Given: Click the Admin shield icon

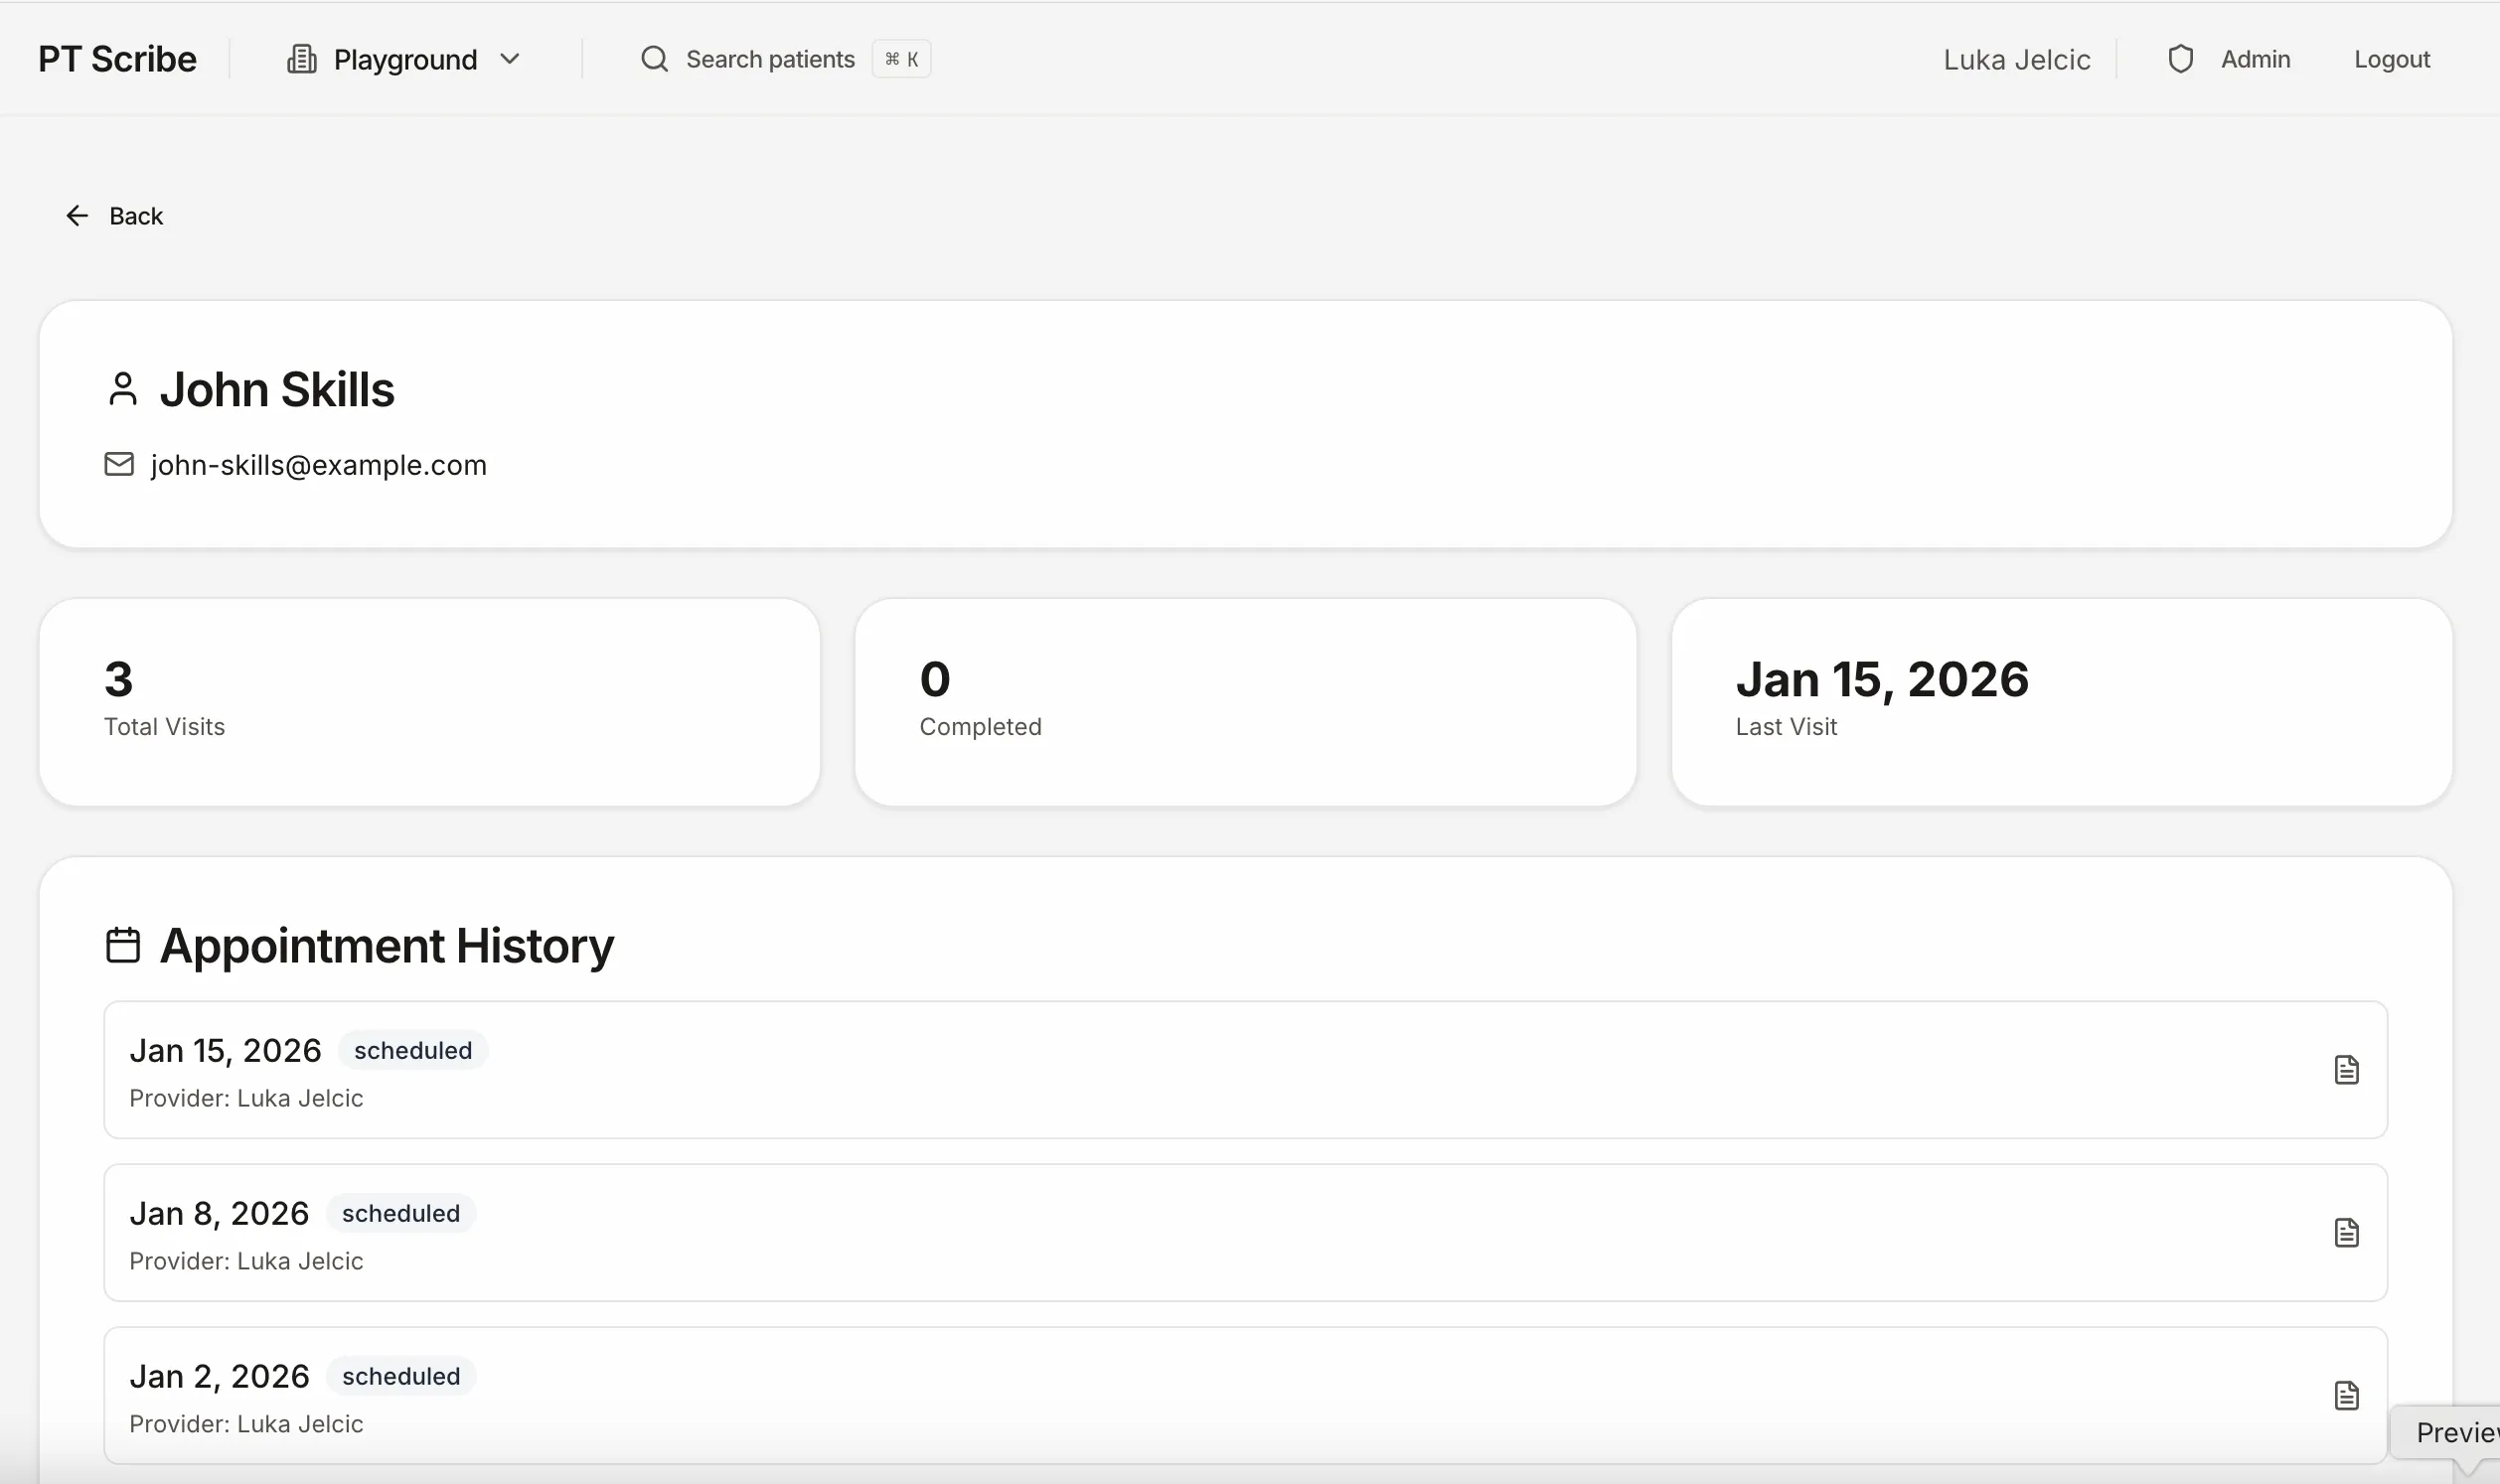Looking at the screenshot, I should (x=2180, y=59).
